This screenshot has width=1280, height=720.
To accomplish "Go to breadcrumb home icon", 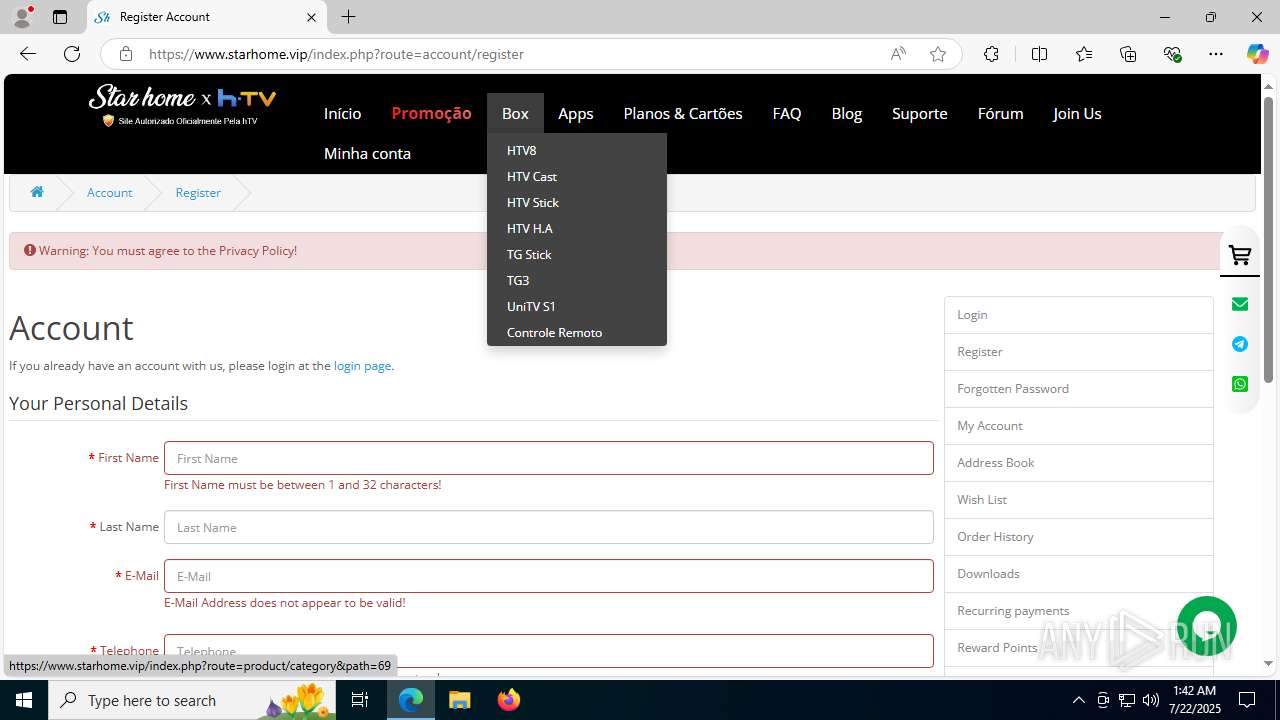I will pyautogui.click(x=37, y=192).
